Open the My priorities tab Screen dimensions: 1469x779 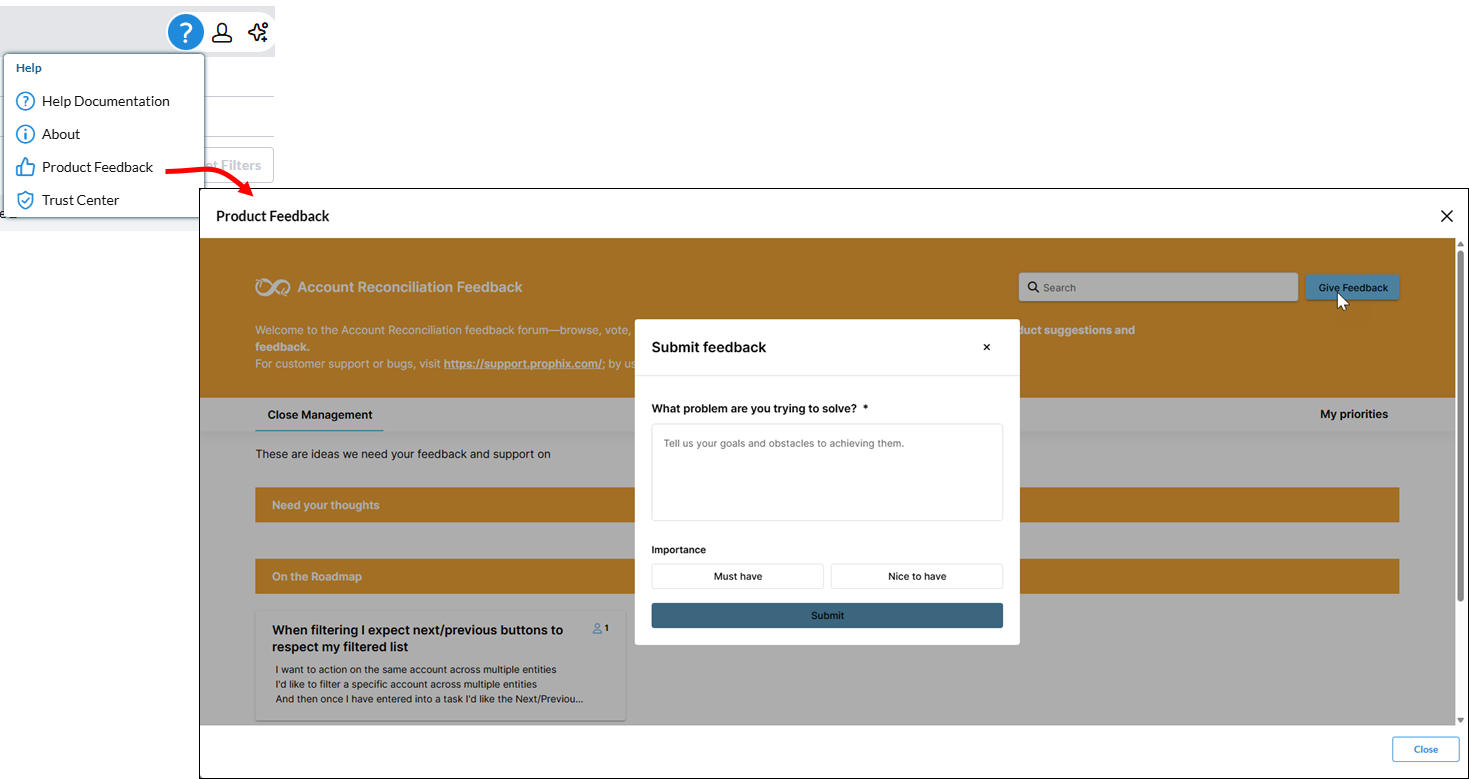pos(1353,414)
